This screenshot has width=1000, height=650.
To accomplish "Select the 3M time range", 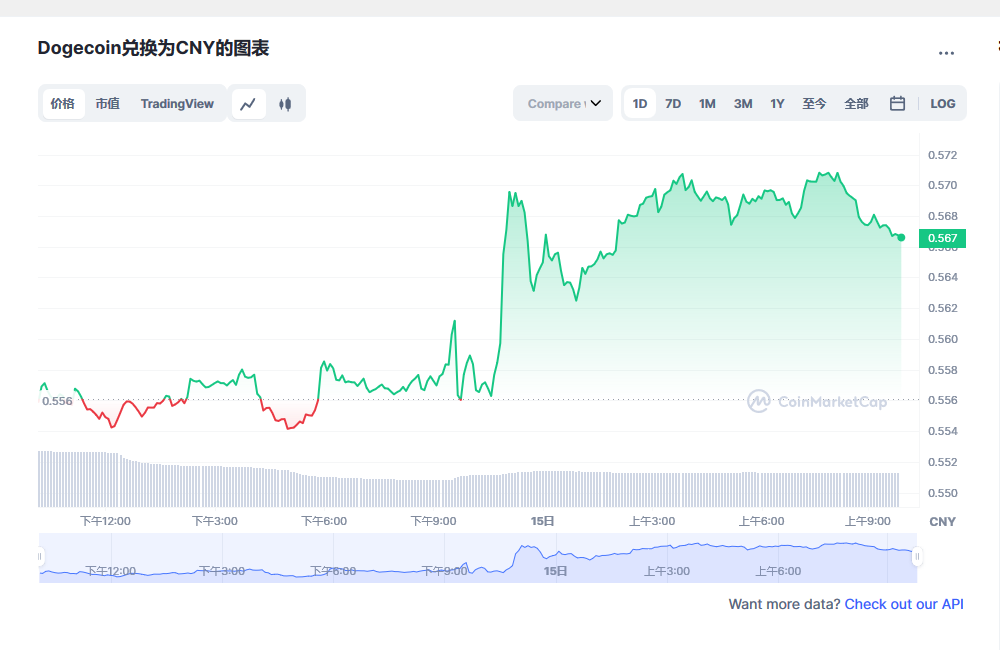I will click(743, 103).
